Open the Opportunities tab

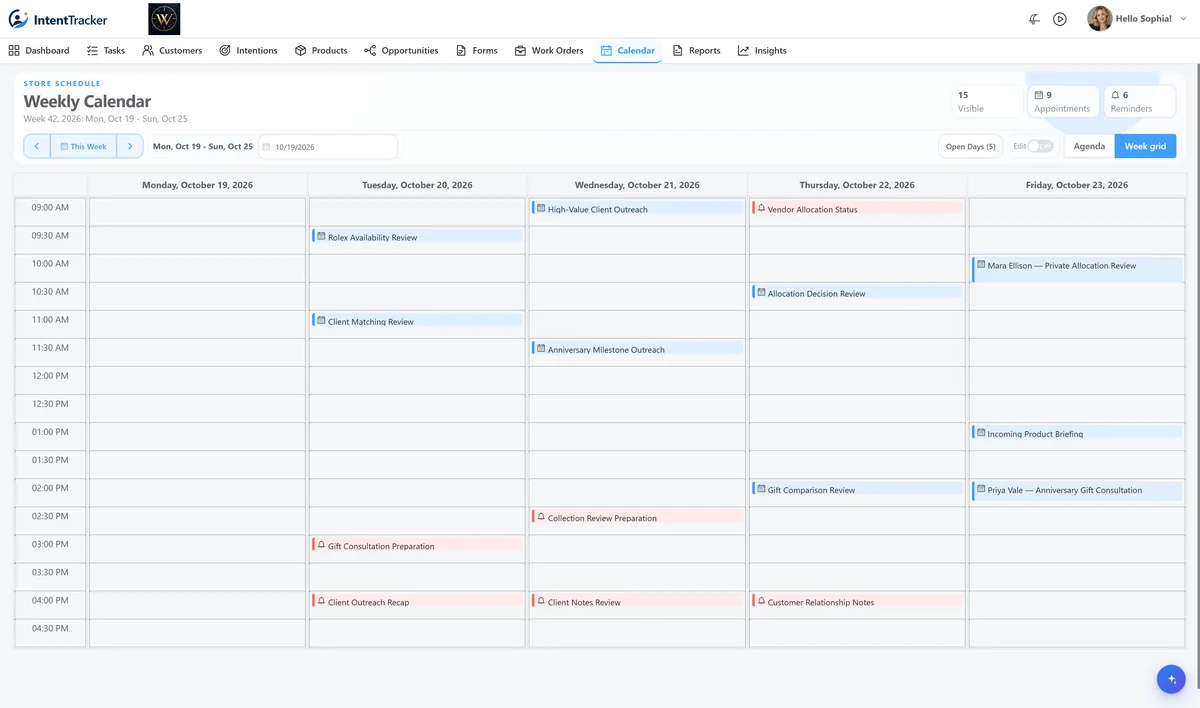pyautogui.click(x=401, y=50)
